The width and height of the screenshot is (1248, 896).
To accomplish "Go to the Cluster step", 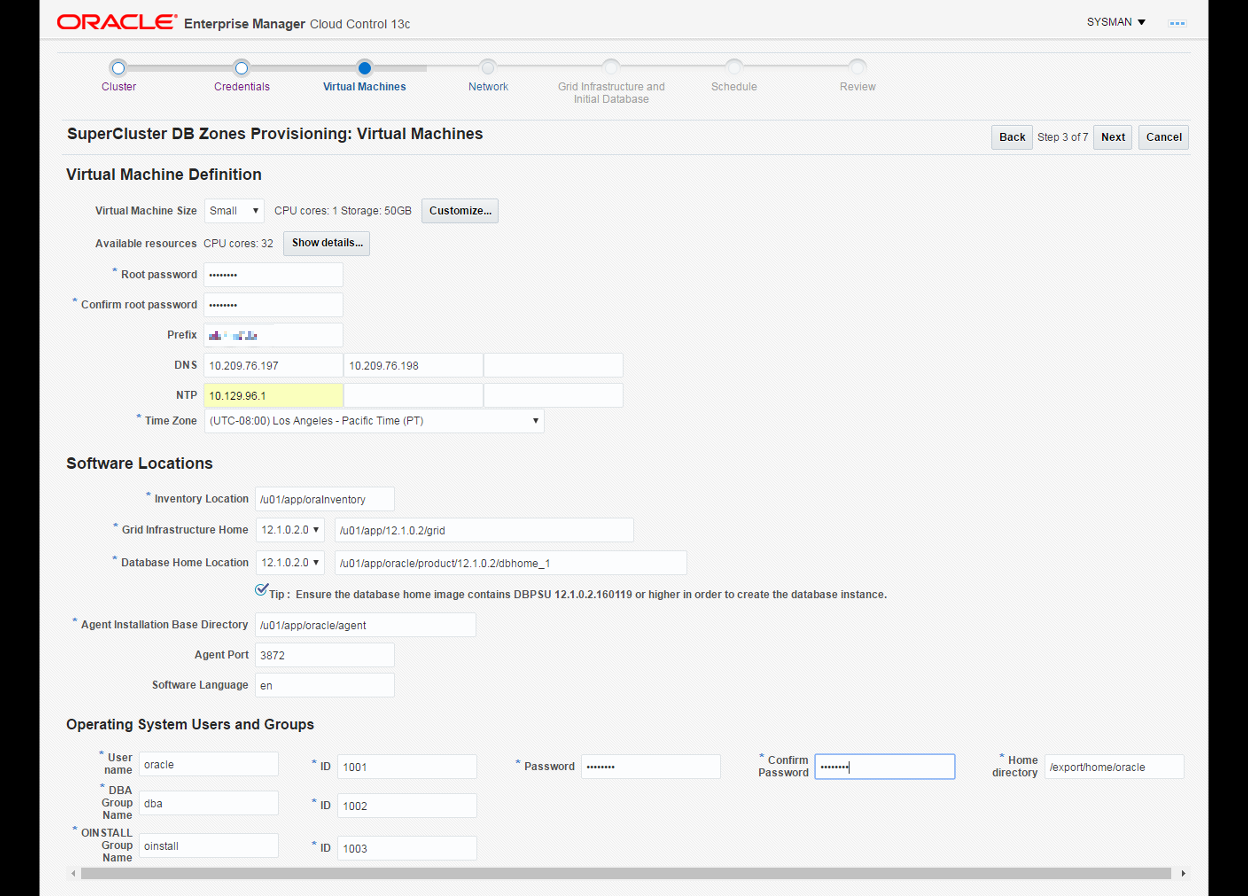I will point(119,87).
